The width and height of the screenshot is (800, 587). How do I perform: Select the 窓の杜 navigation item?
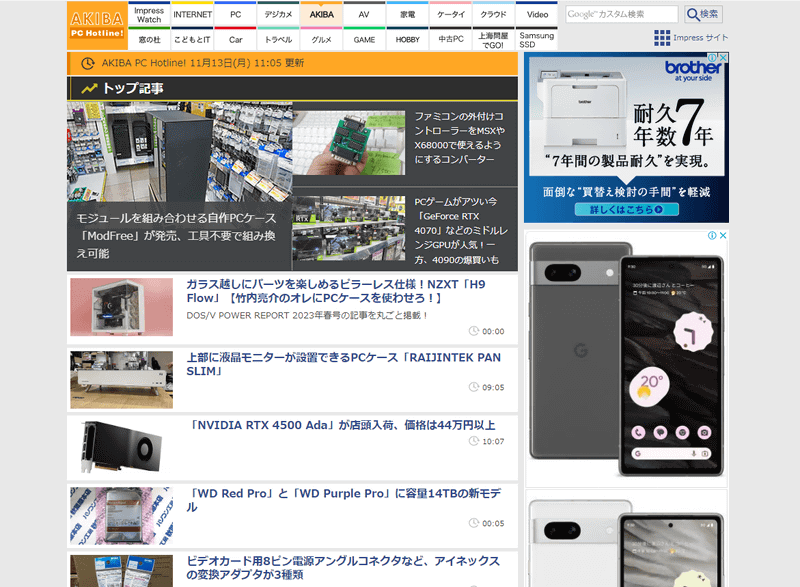tap(149, 38)
